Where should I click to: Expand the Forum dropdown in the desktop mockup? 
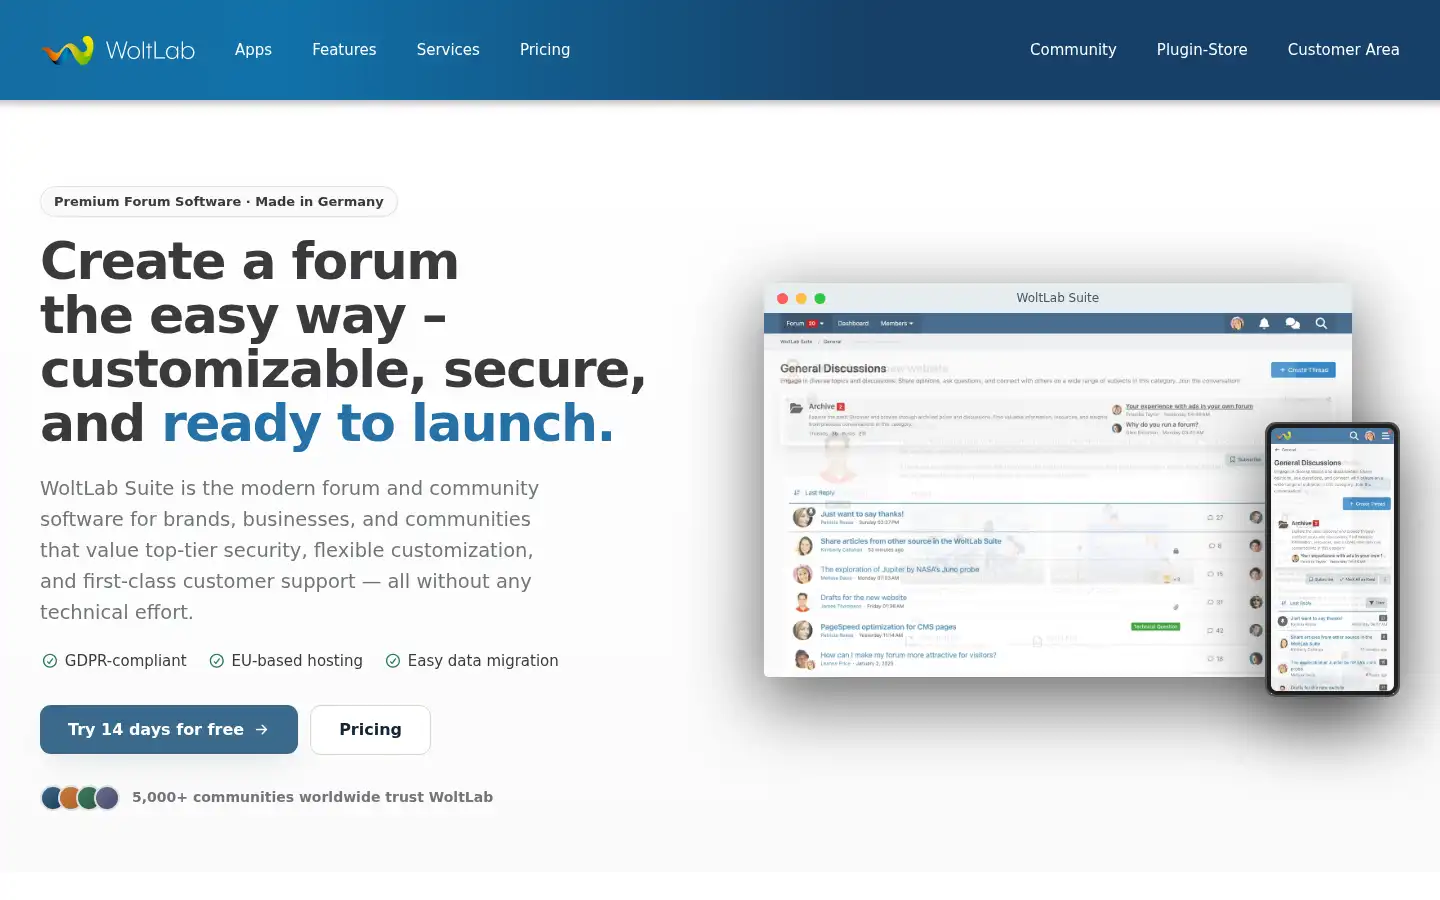coord(804,323)
